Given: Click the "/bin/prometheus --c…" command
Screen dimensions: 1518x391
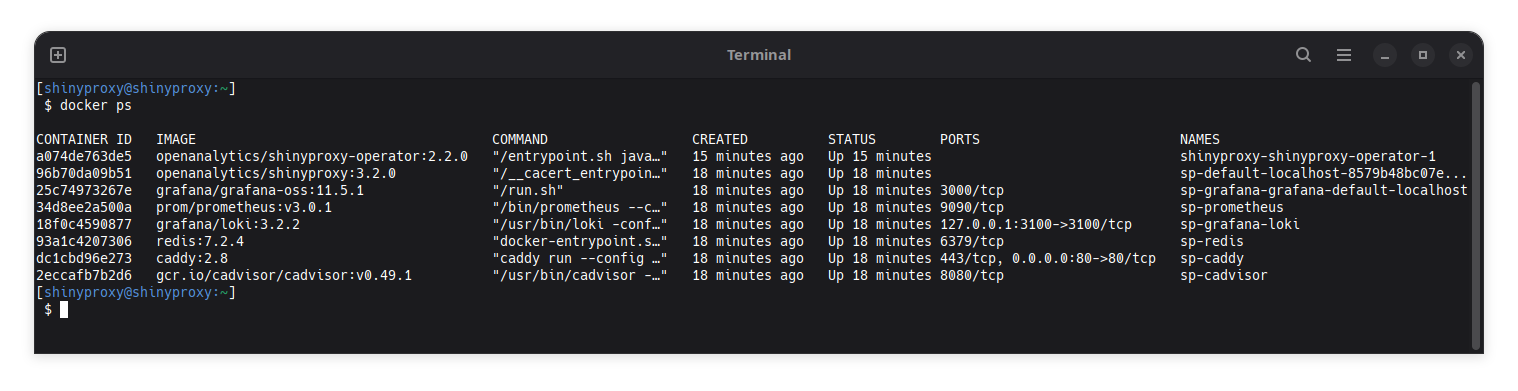Looking at the screenshot, I should tap(580, 207).
